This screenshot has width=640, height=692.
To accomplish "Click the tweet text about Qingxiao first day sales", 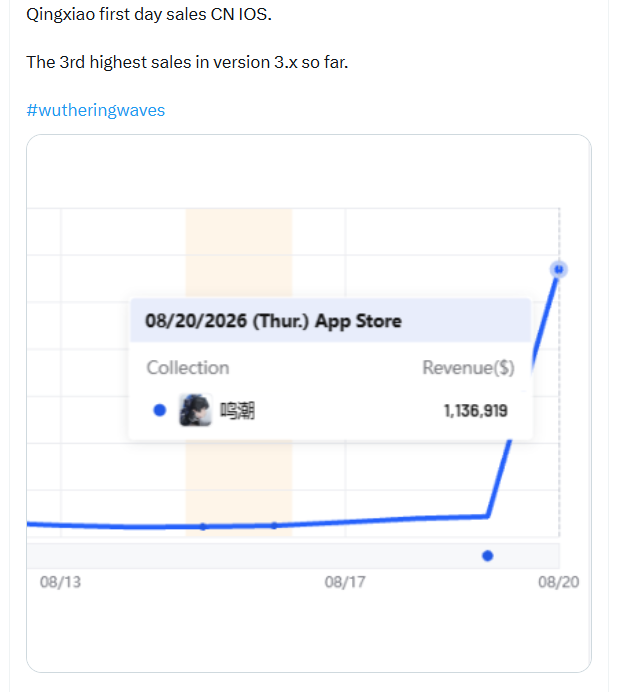I will (149, 14).
